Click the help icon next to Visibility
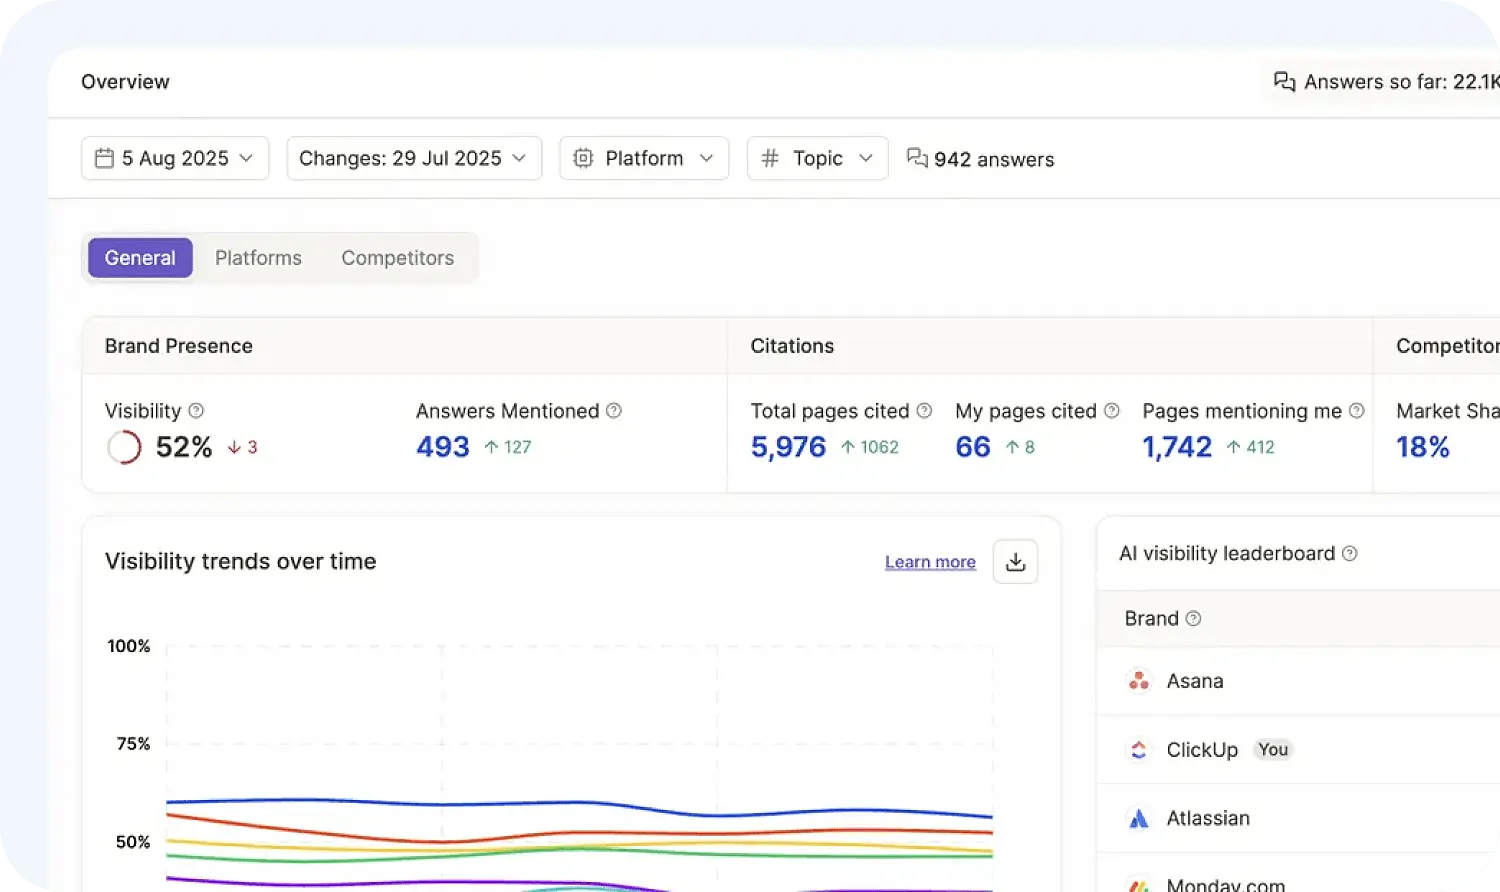 pos(196,411)
